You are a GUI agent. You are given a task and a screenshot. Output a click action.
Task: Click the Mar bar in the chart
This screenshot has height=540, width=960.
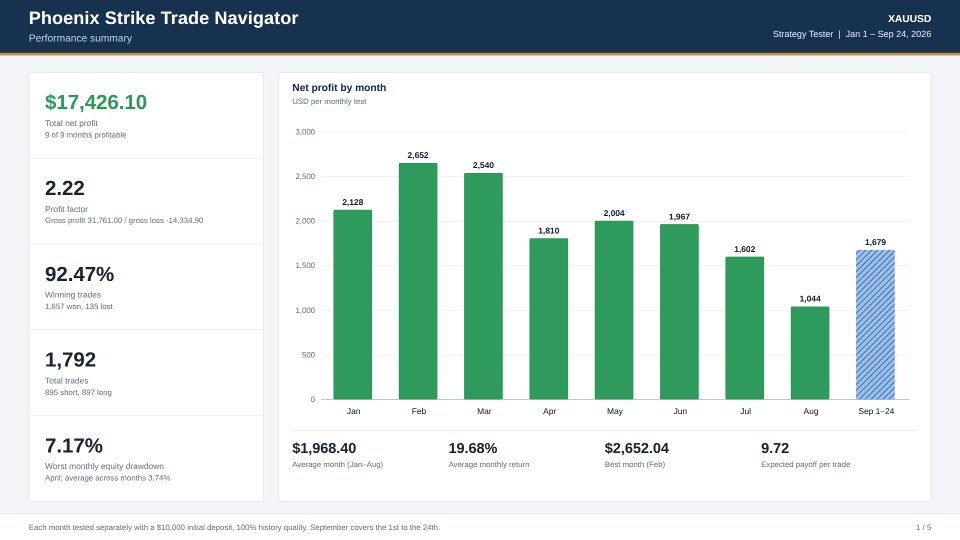coord(483,286)
